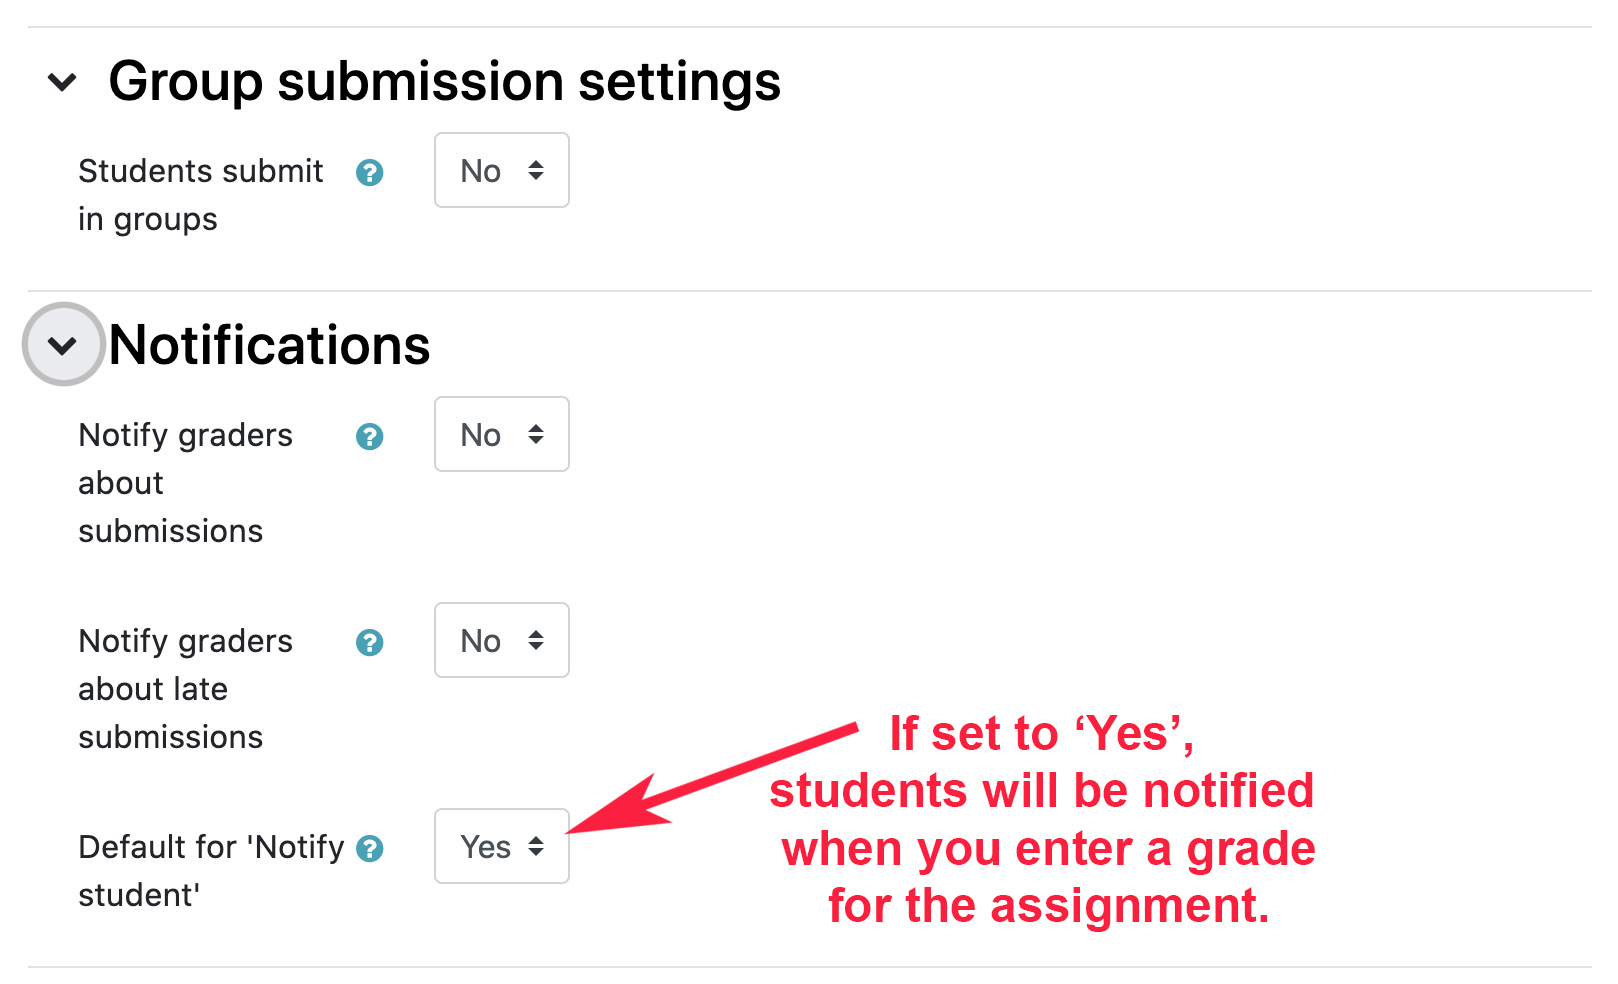Click the 'Notify graders about late submissions' label
Screen dimensions: 1618x984
tap(185, 689)
